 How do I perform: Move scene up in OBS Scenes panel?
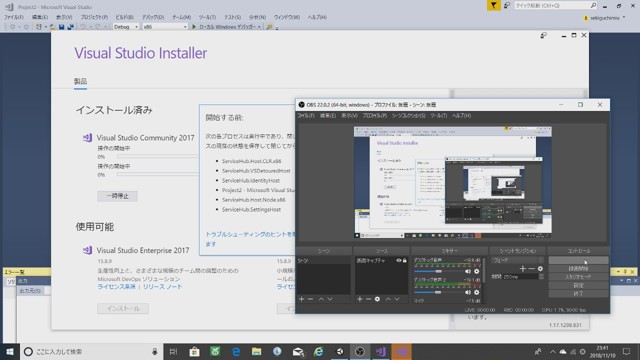click(x=321, y=299)
